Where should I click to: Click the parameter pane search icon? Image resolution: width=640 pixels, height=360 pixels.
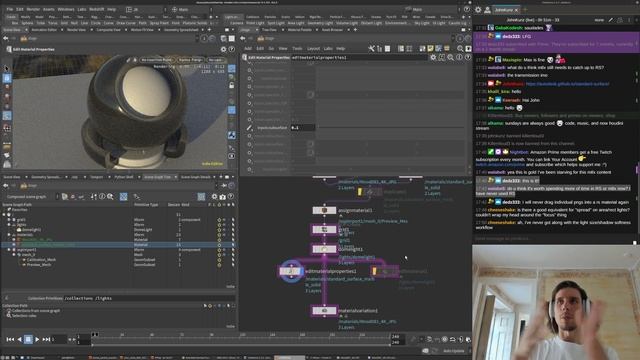(x=451, y=58)
